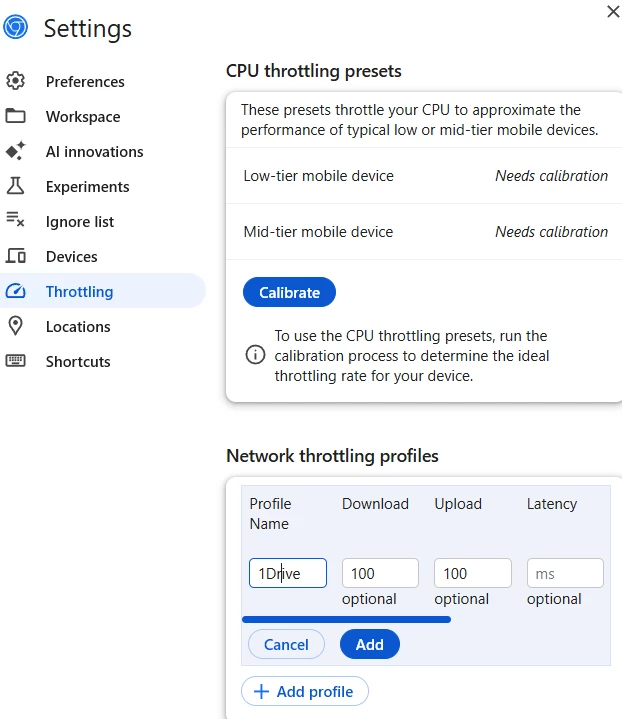Click the Throttling gauge icon

tap(16, 291)
